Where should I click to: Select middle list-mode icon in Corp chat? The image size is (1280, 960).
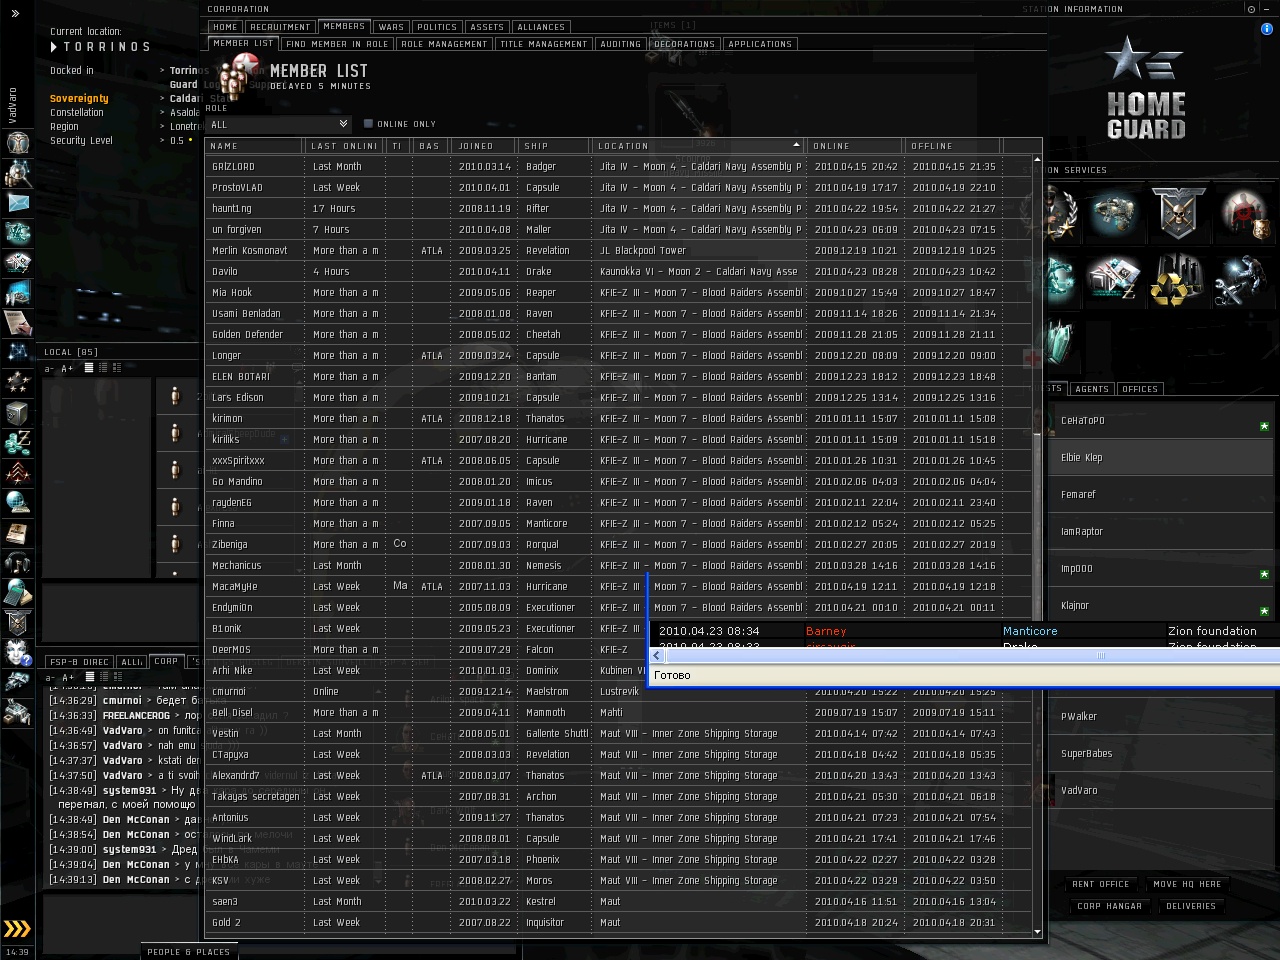(103, 677)
